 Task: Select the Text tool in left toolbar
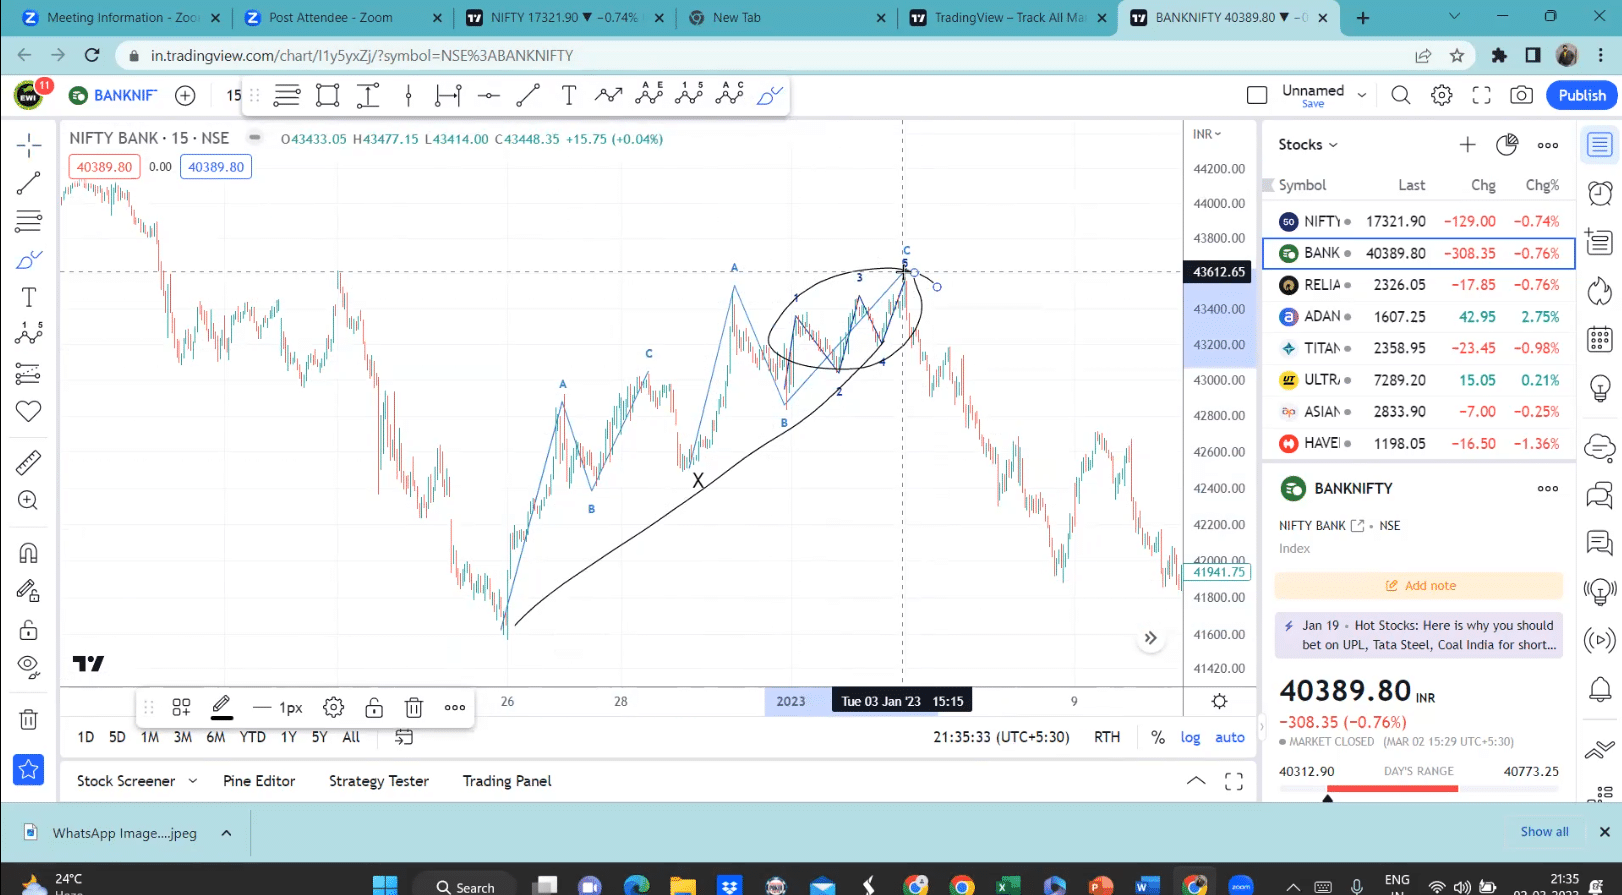coord(28,297)
